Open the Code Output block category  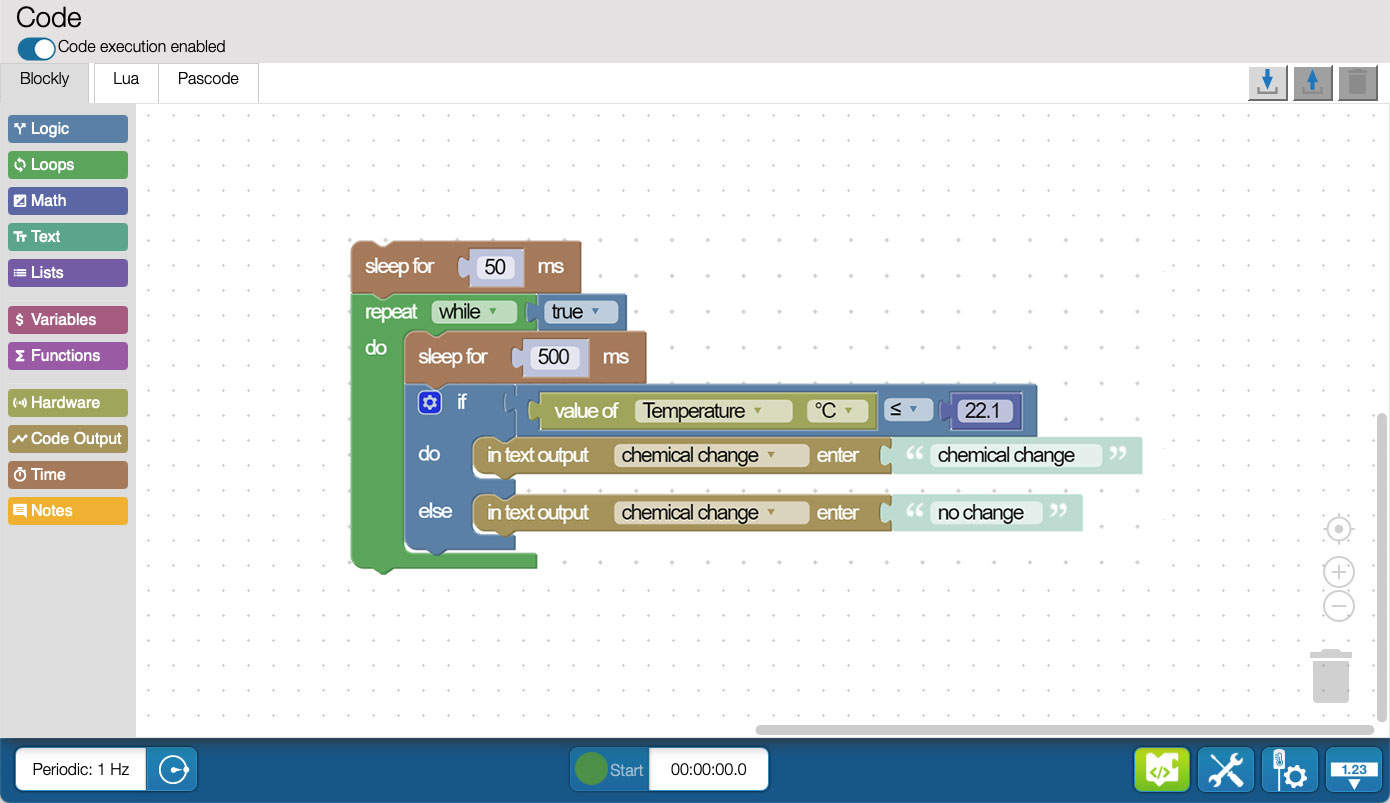coord(68,439)
